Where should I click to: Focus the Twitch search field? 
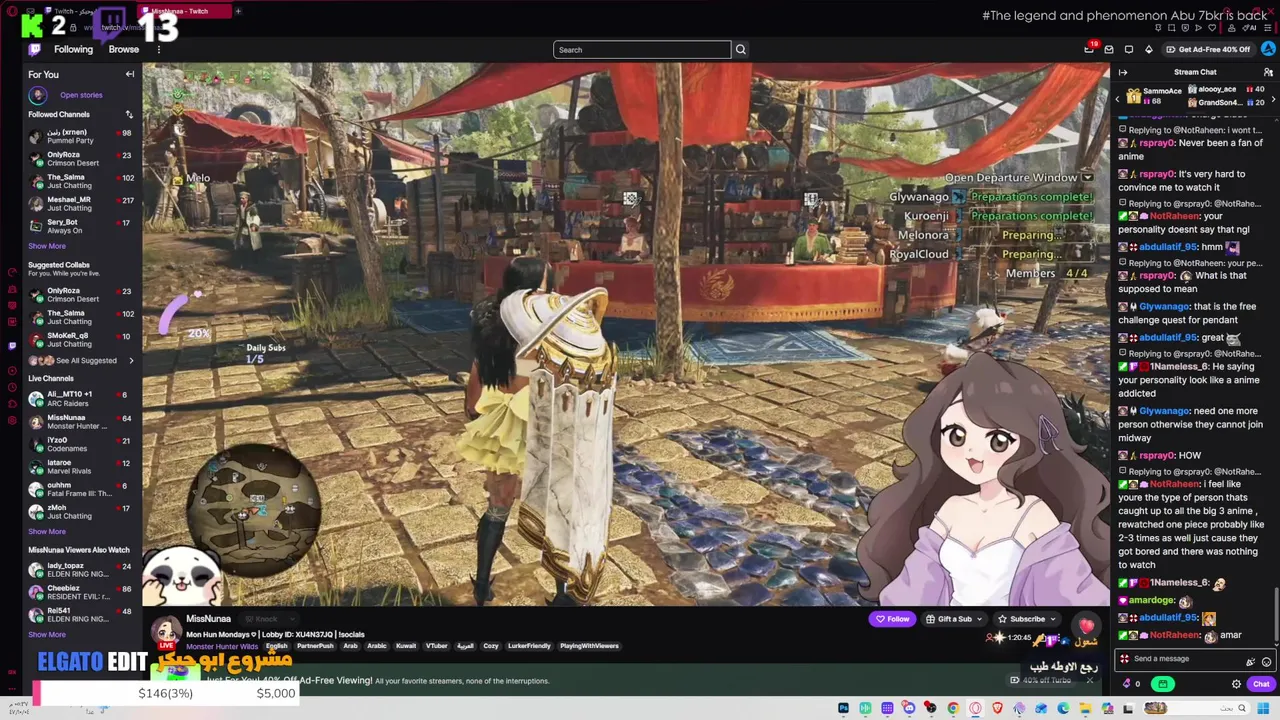(x=642, y=49)
